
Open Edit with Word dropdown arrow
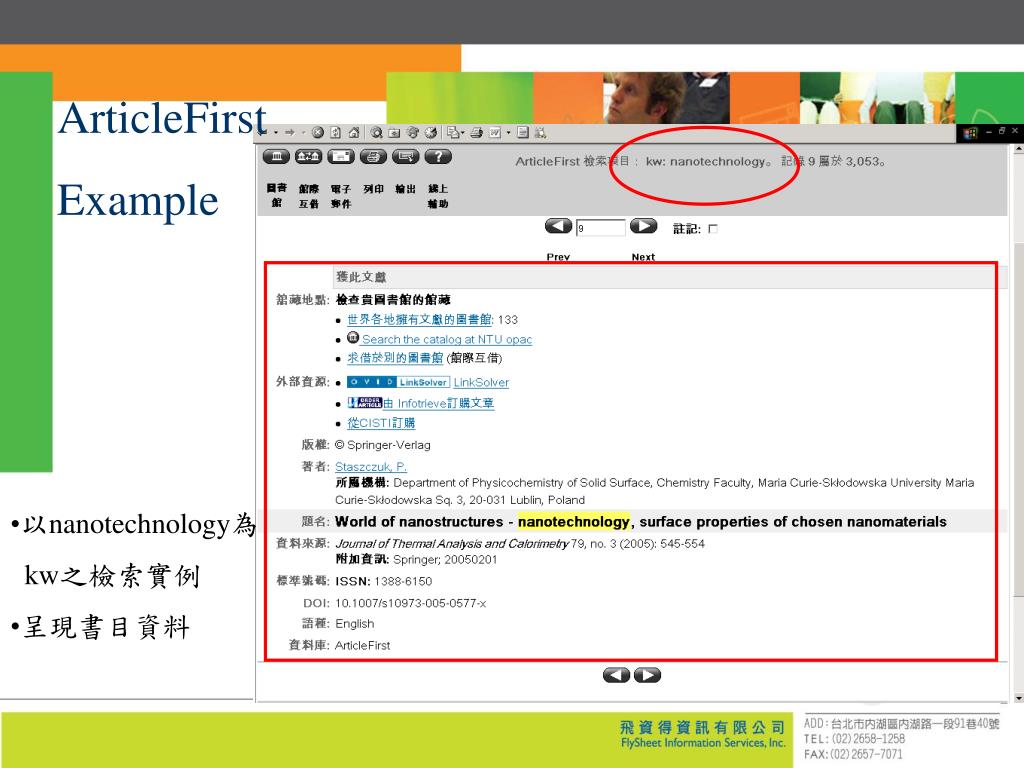pyautogui.click(x=508, y=133)
